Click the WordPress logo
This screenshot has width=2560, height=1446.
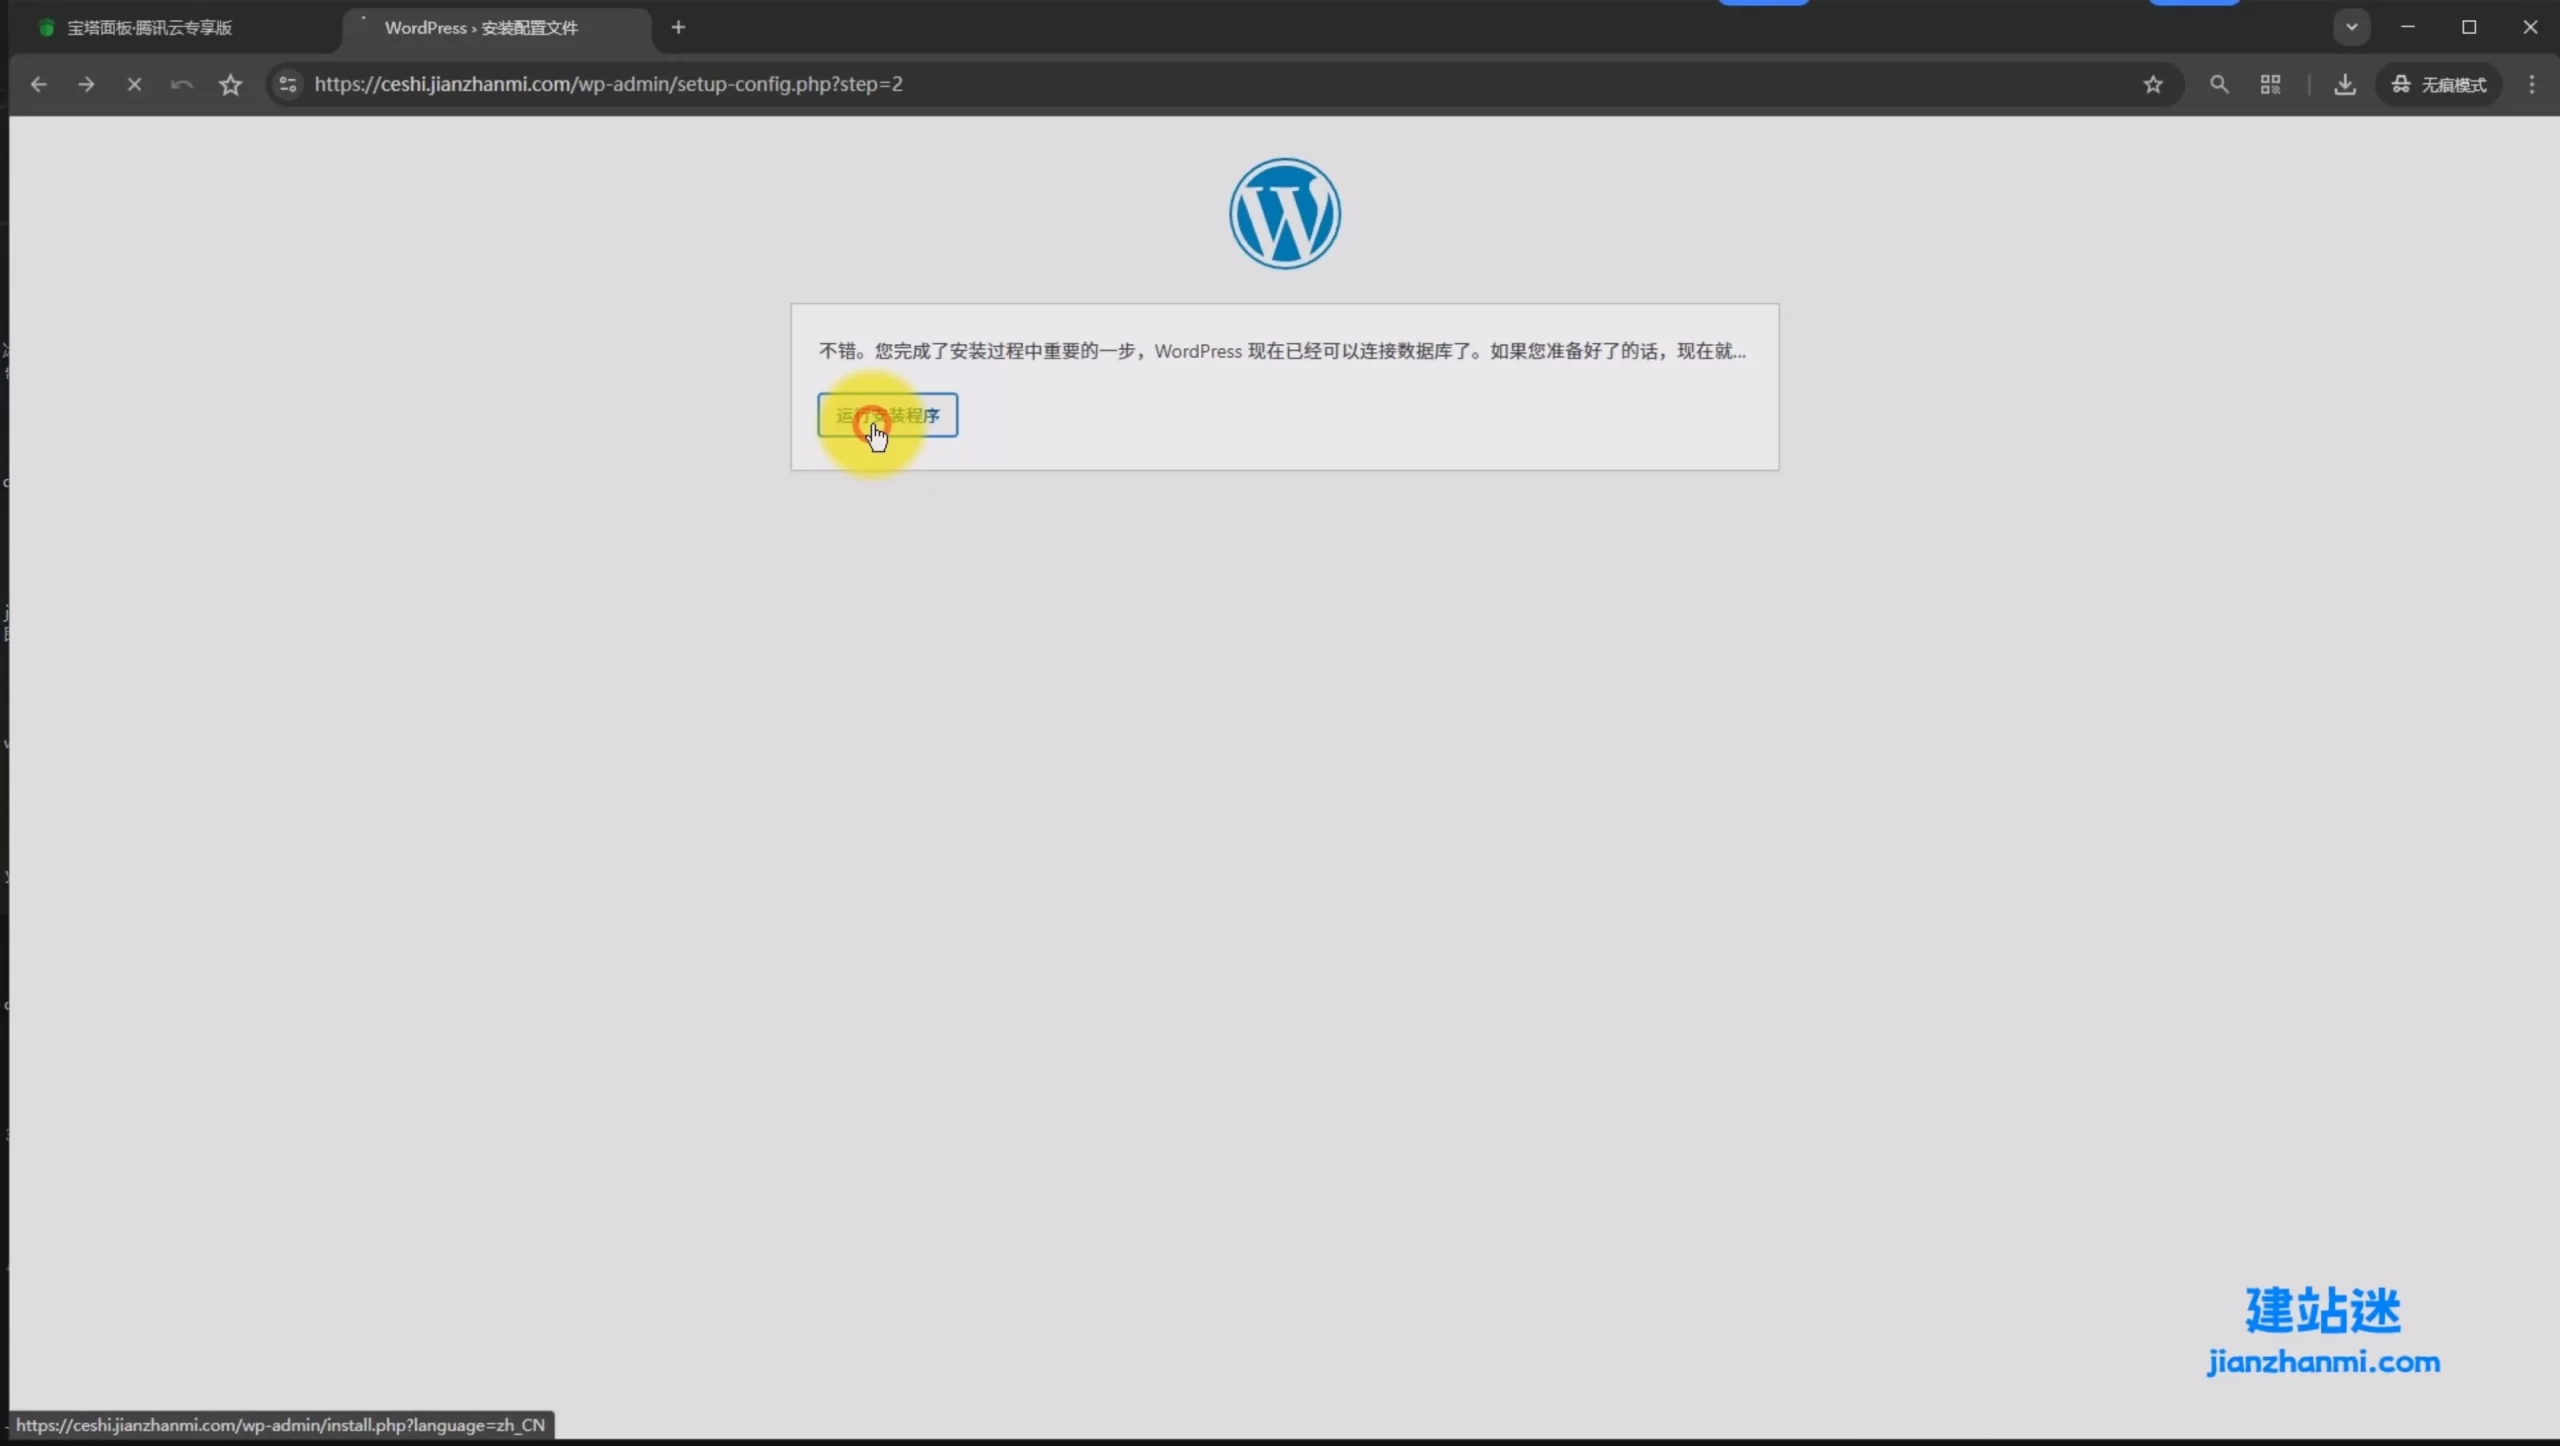tap(1284, 213)
